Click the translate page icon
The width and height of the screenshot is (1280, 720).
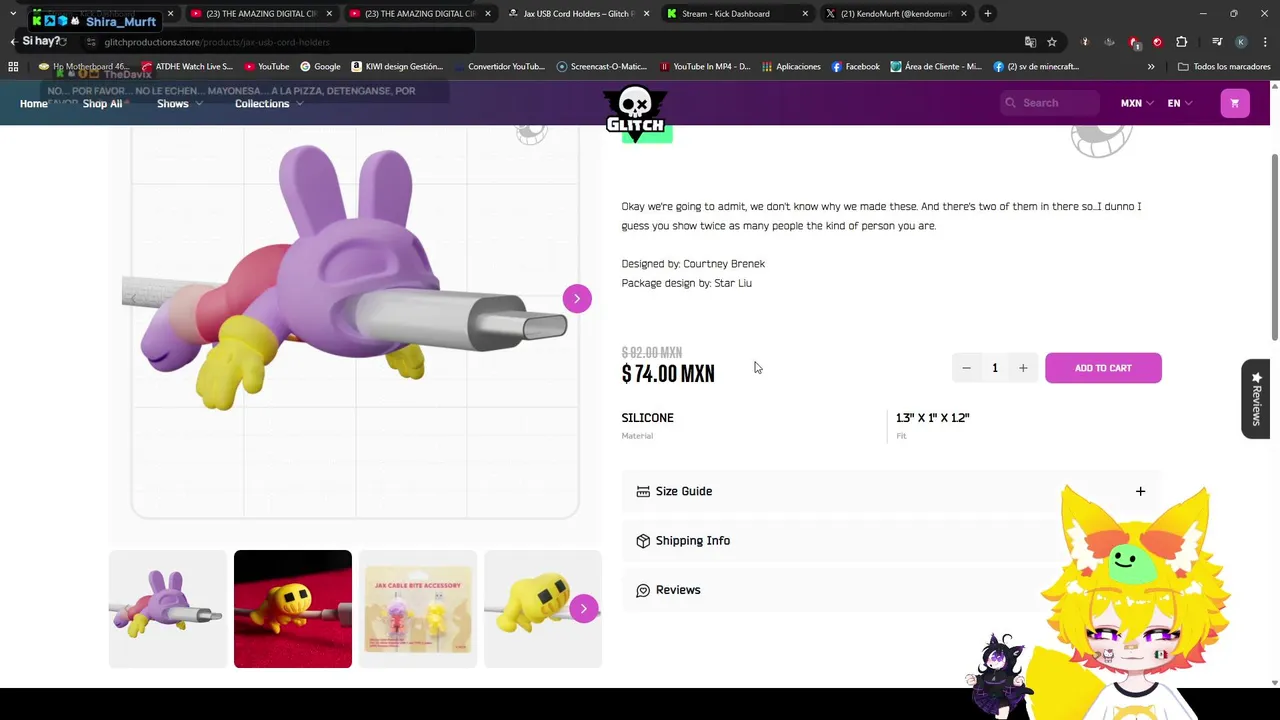(1030, 42)
